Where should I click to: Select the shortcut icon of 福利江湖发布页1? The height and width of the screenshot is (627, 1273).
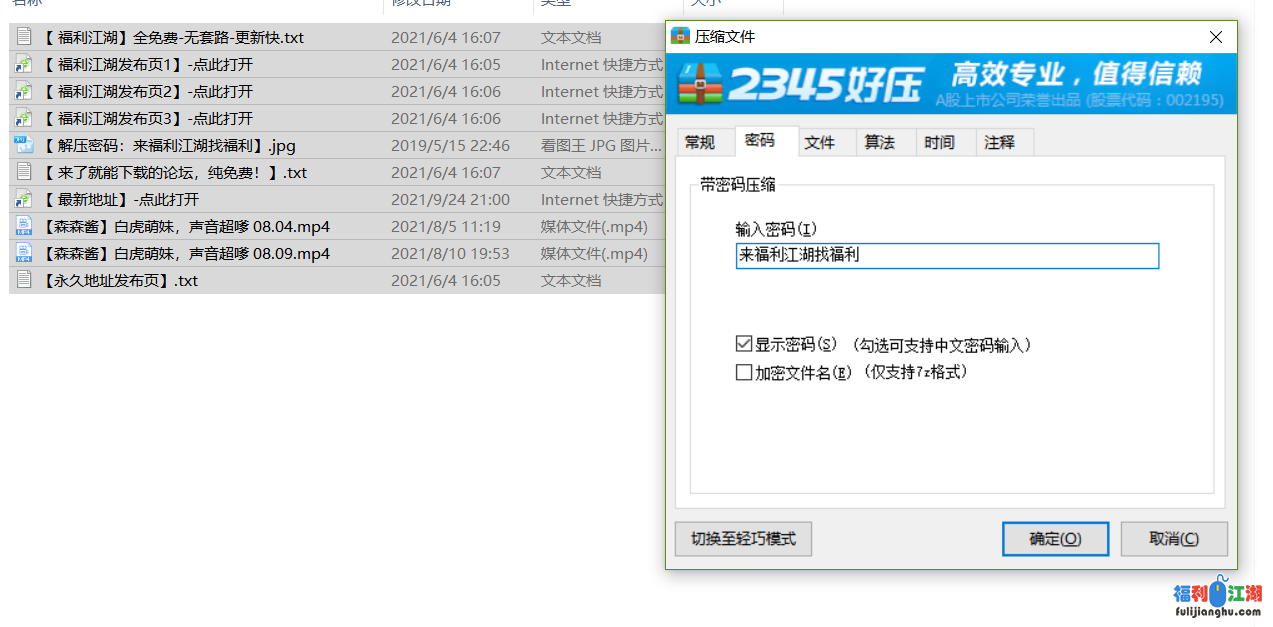click(24, 65)
